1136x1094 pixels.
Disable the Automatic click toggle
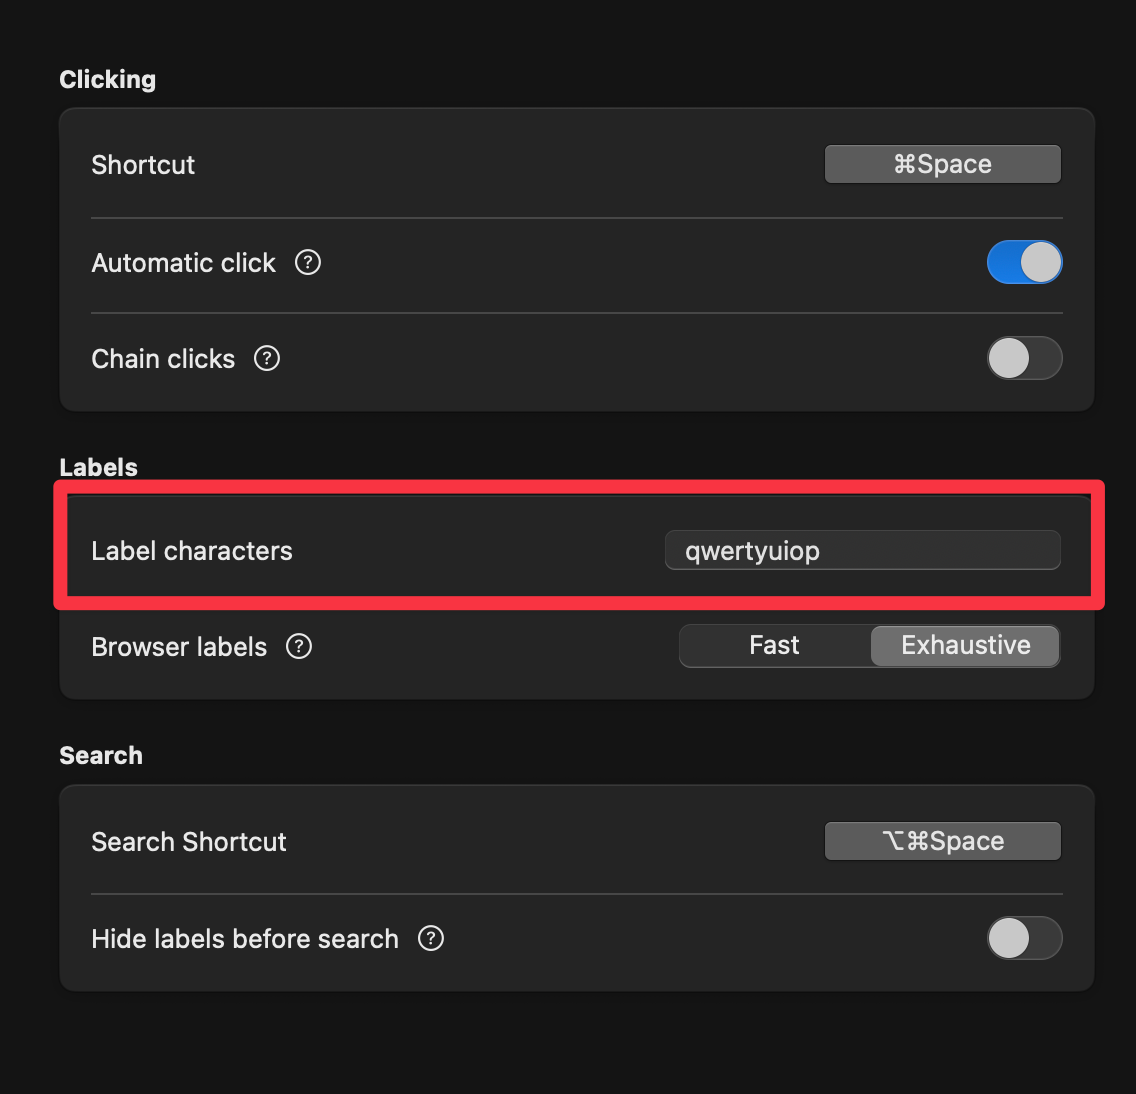coord(1024,262)
